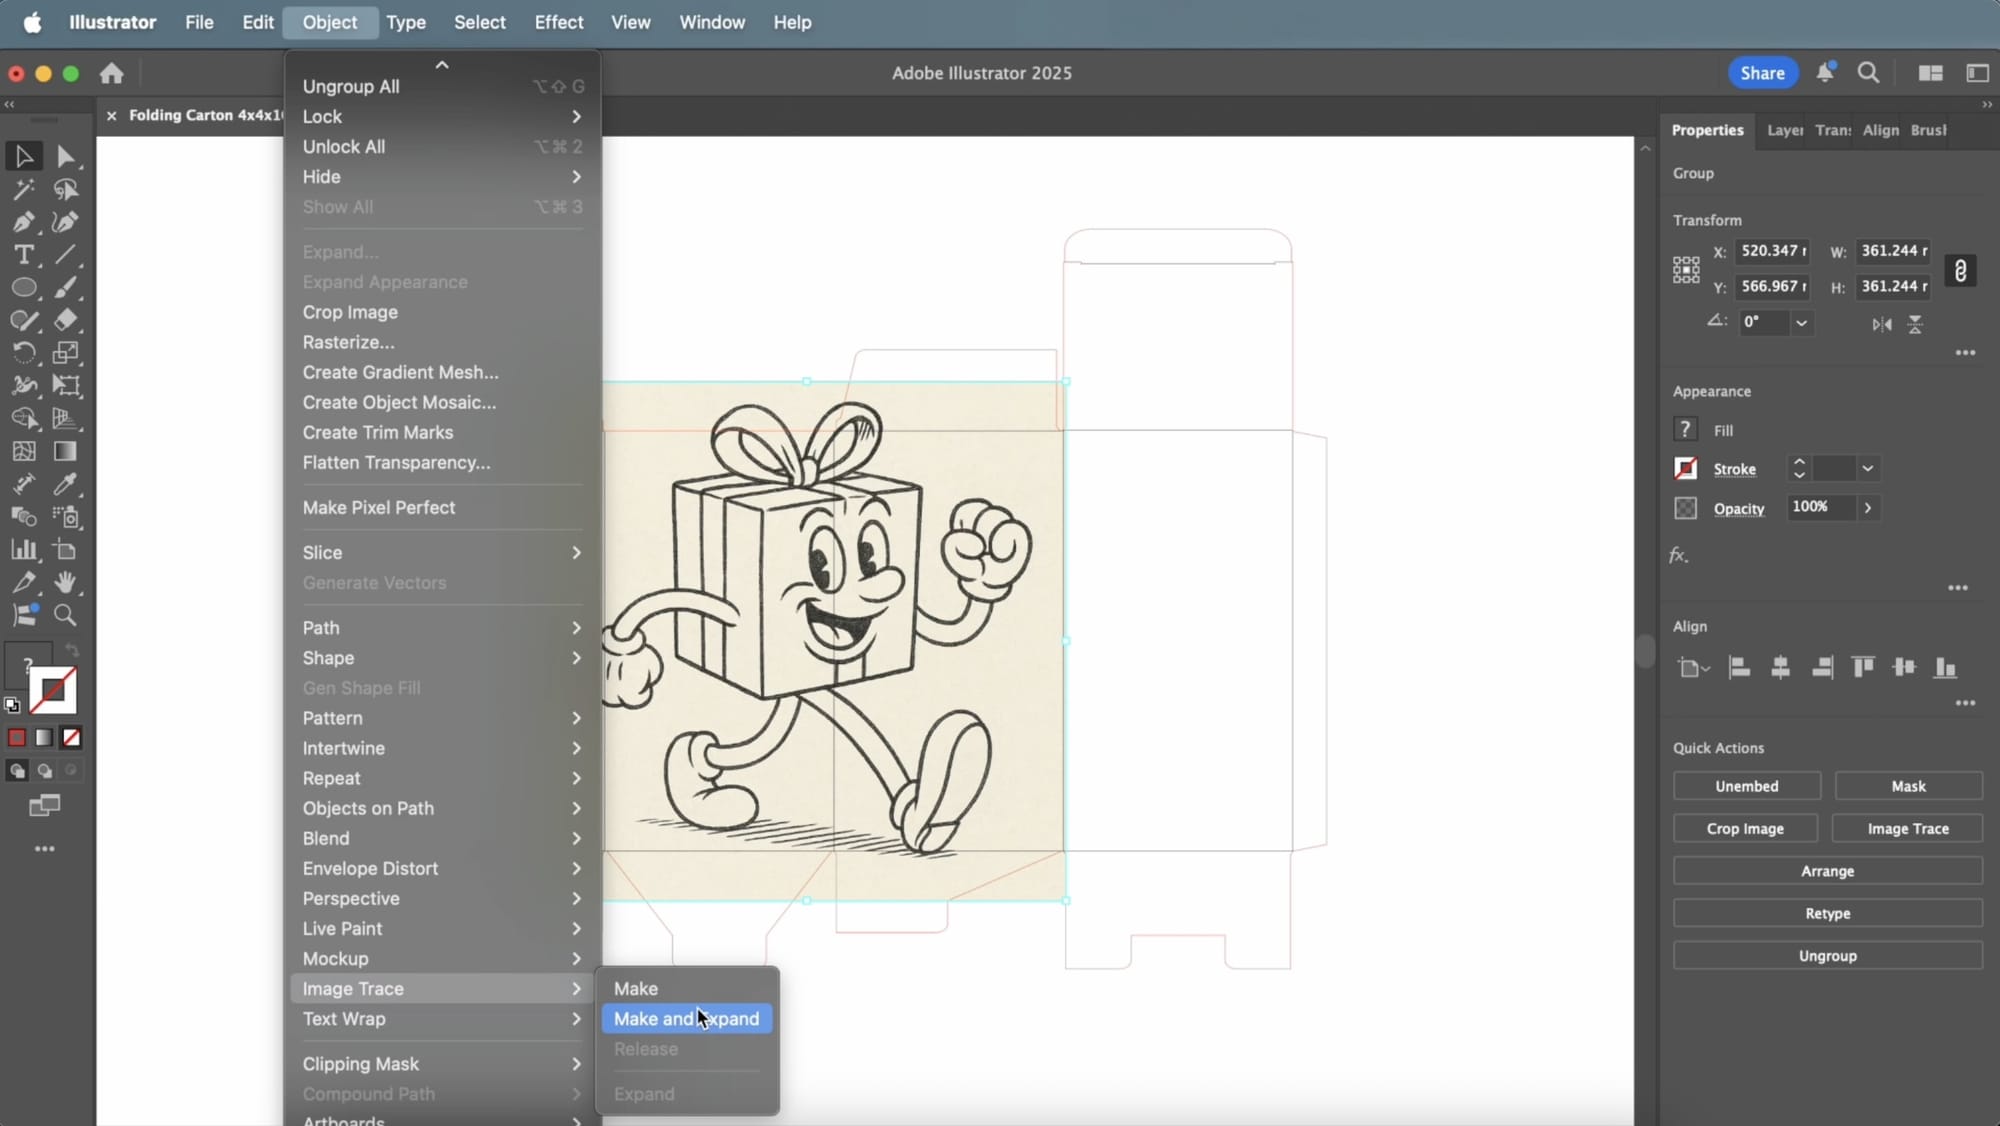Screen dimensions: 2000x1126
Task: Expand the Path submenu
Action: [441, 628]
